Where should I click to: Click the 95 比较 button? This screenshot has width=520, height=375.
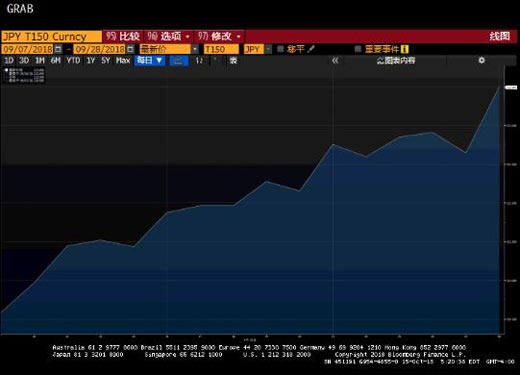(123, 36)
